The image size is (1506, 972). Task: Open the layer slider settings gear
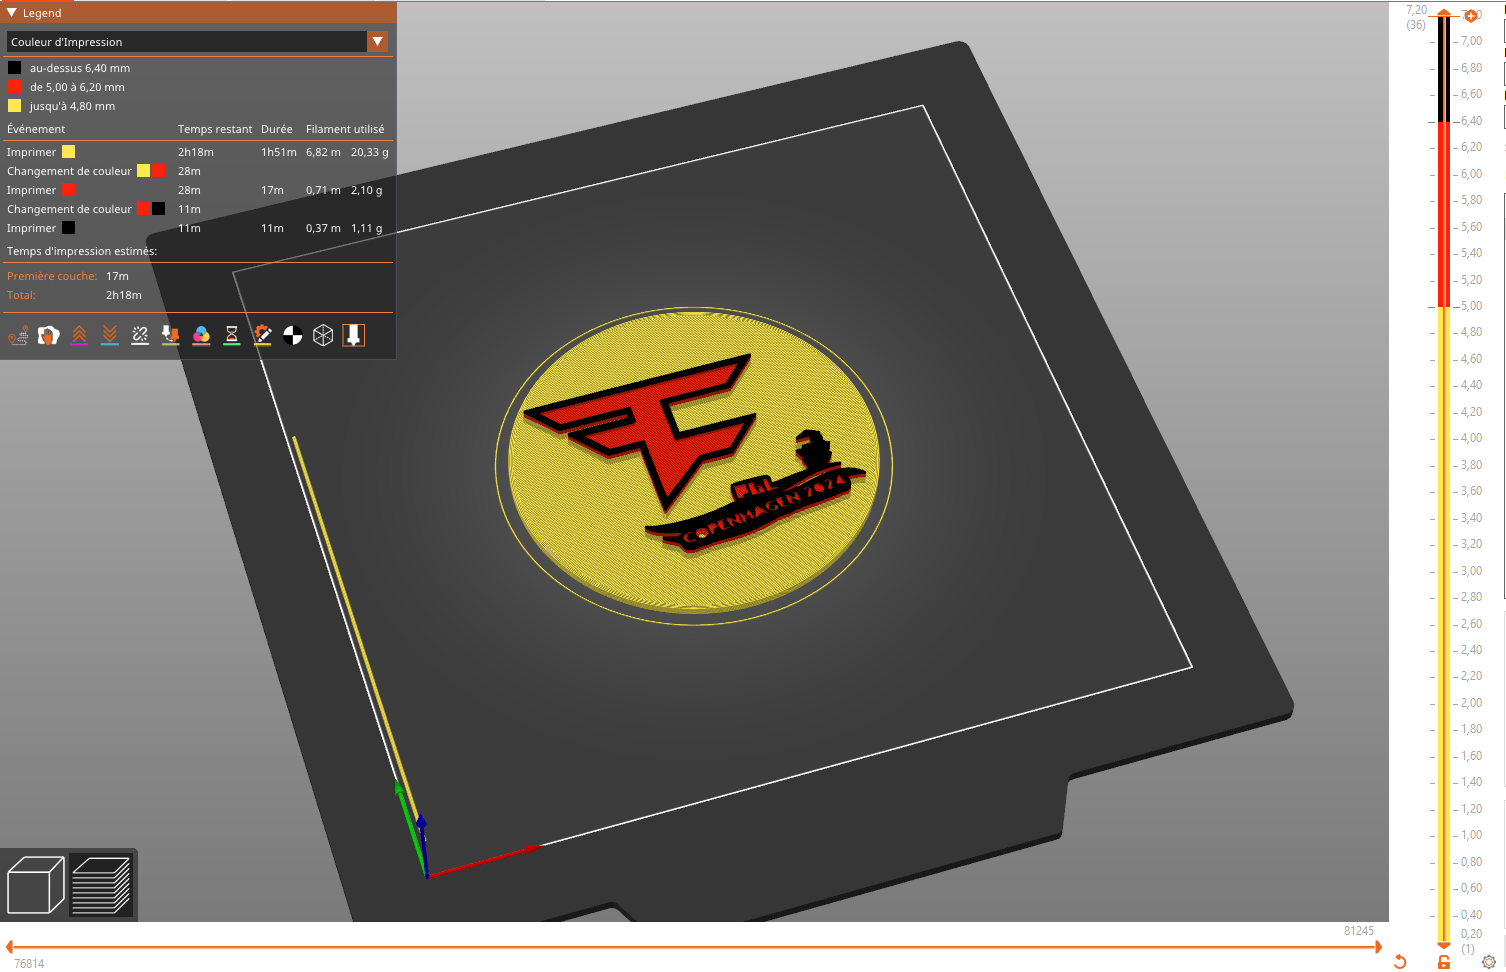pos(1489,962)
